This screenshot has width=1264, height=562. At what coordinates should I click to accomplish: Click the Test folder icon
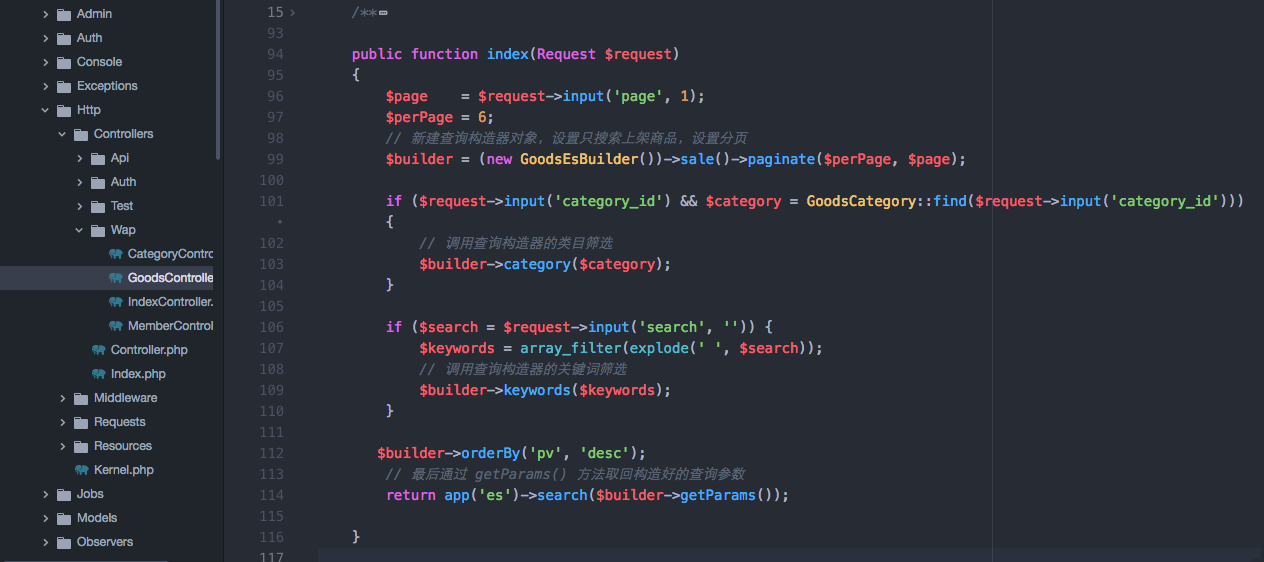(x=98, y=206)
